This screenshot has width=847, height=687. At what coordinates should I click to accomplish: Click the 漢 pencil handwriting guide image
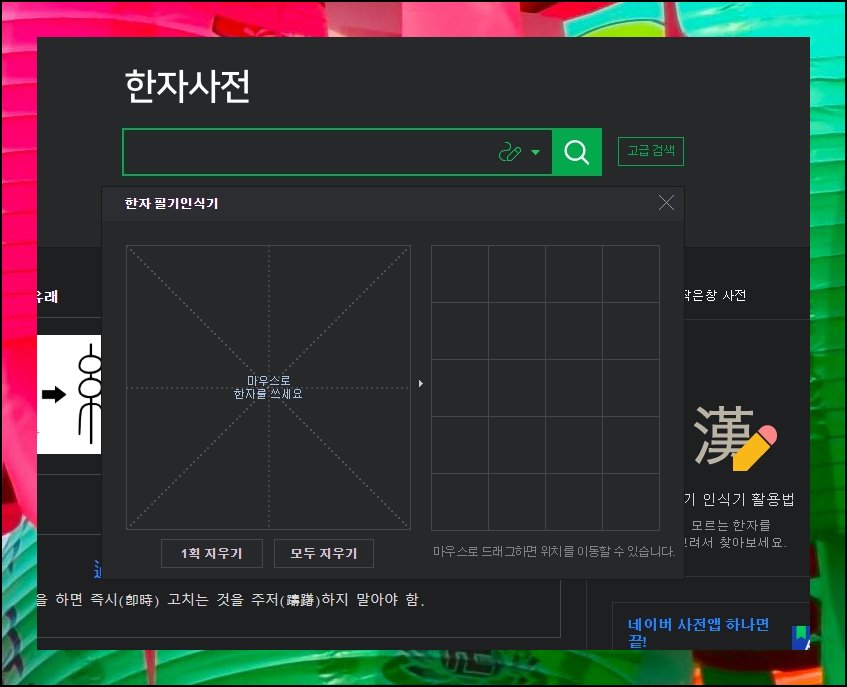(736, 437)
